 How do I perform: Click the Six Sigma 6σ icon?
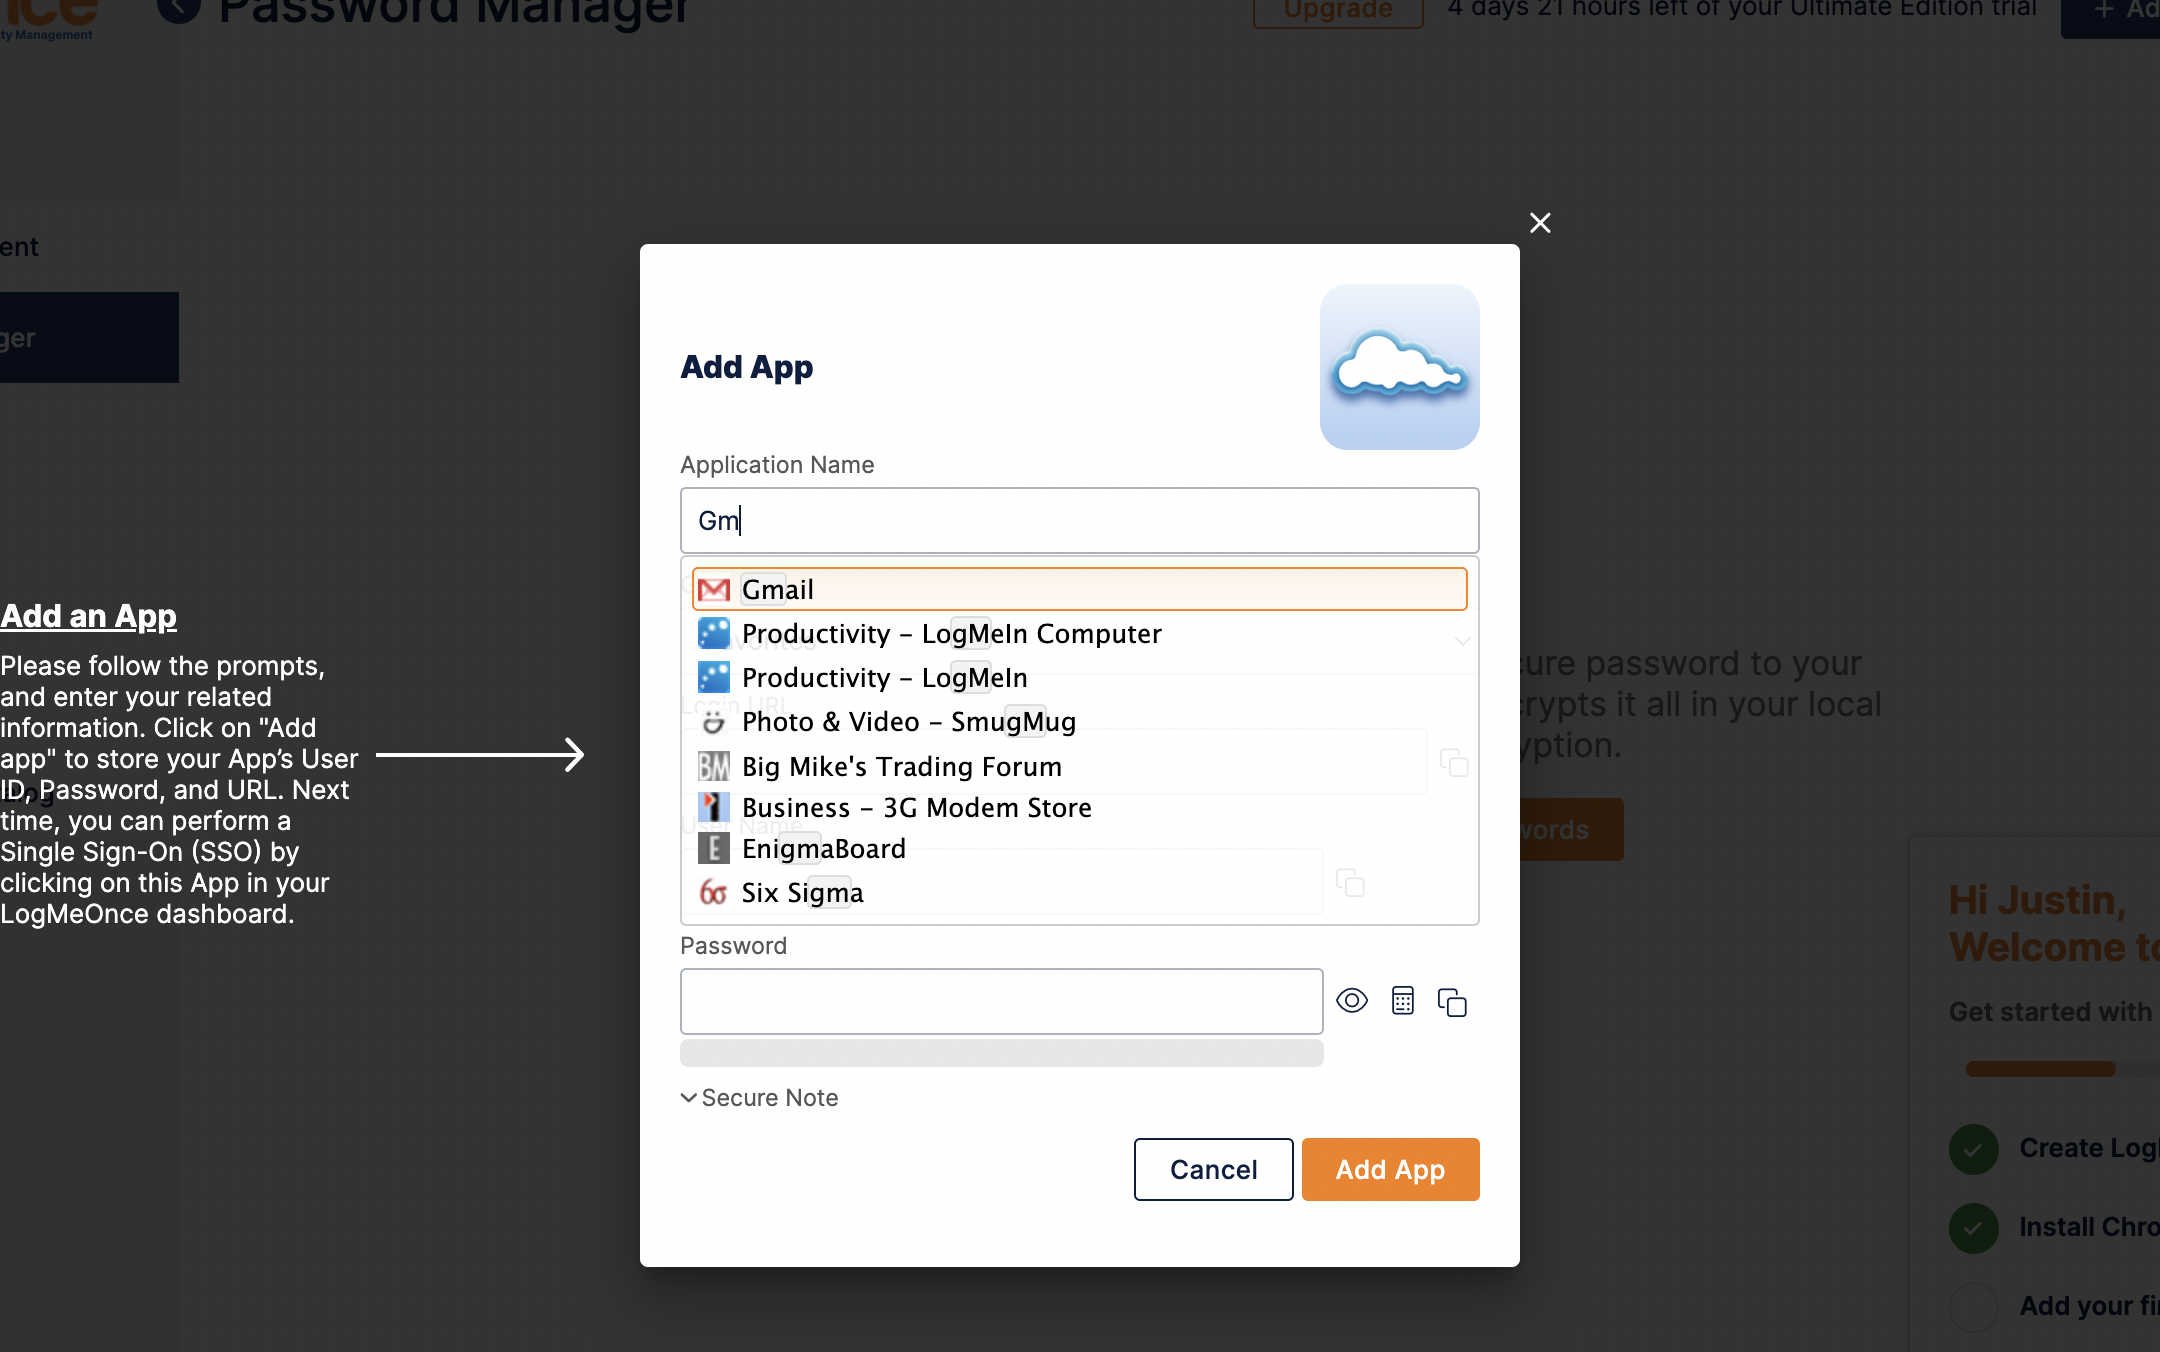pos(713,892)
